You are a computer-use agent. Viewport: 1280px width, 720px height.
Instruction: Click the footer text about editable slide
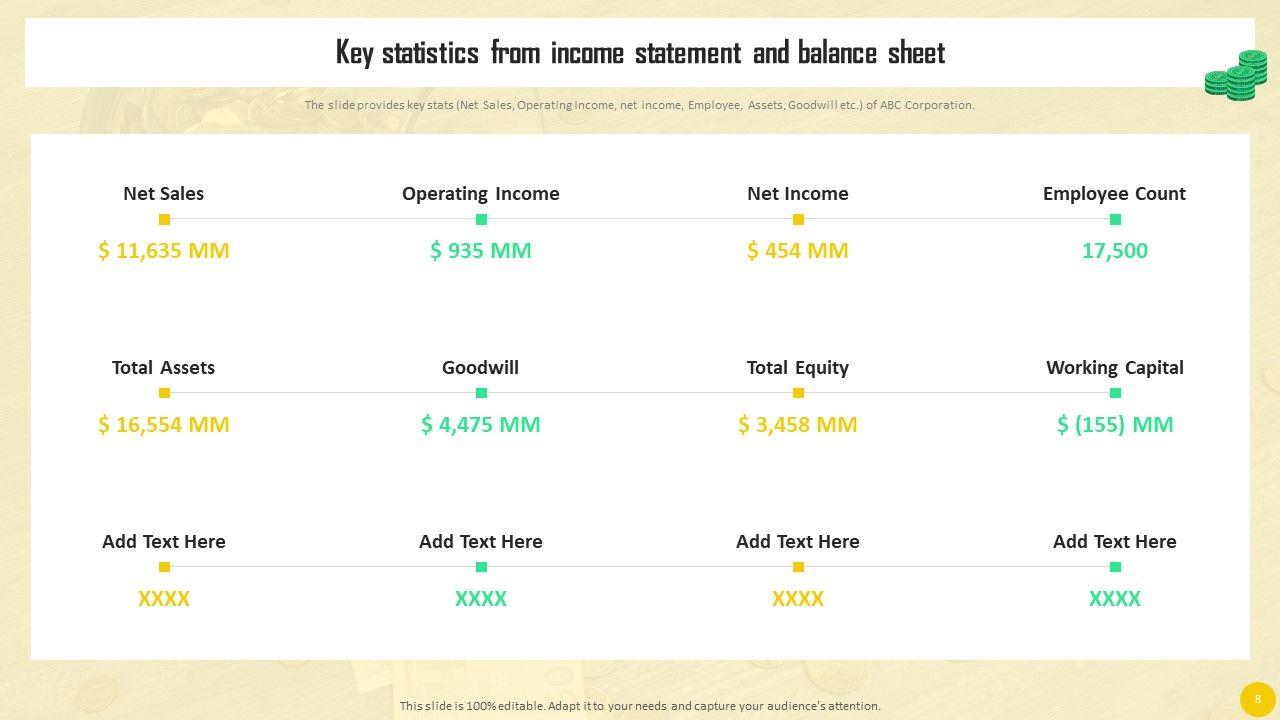tap(640, 706)
